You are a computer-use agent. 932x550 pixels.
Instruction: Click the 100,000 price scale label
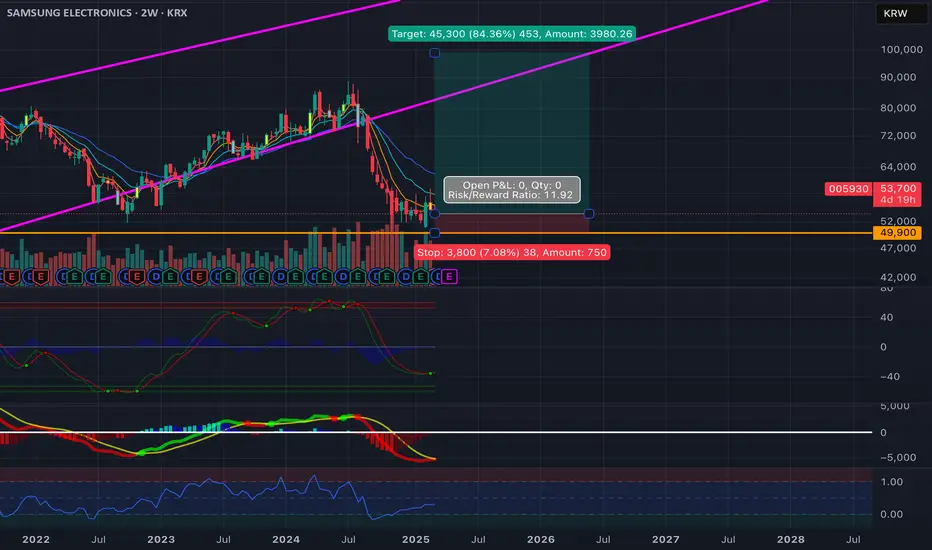click(901, 50)
